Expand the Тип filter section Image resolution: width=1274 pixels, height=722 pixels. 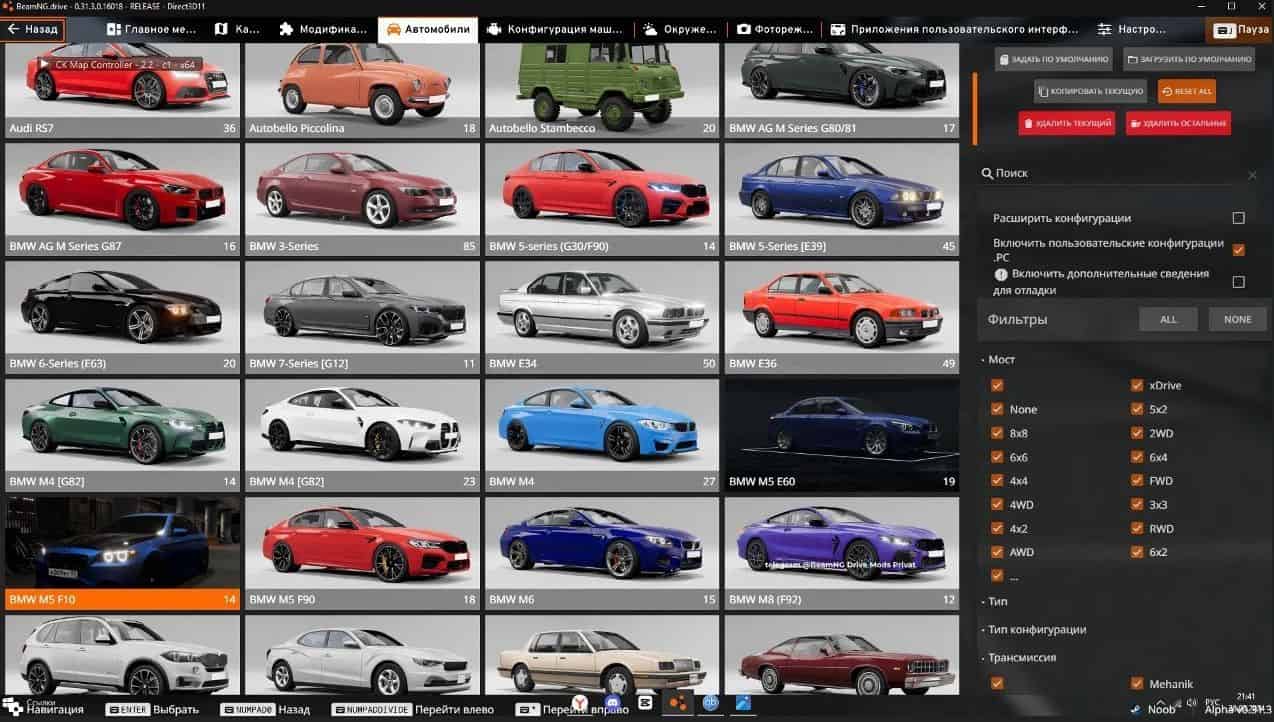(997, 601)
